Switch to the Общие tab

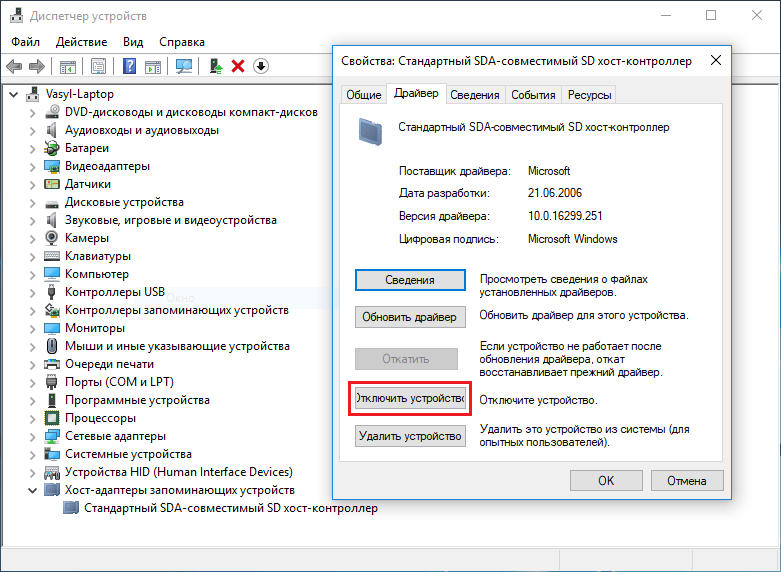(364, 95)
